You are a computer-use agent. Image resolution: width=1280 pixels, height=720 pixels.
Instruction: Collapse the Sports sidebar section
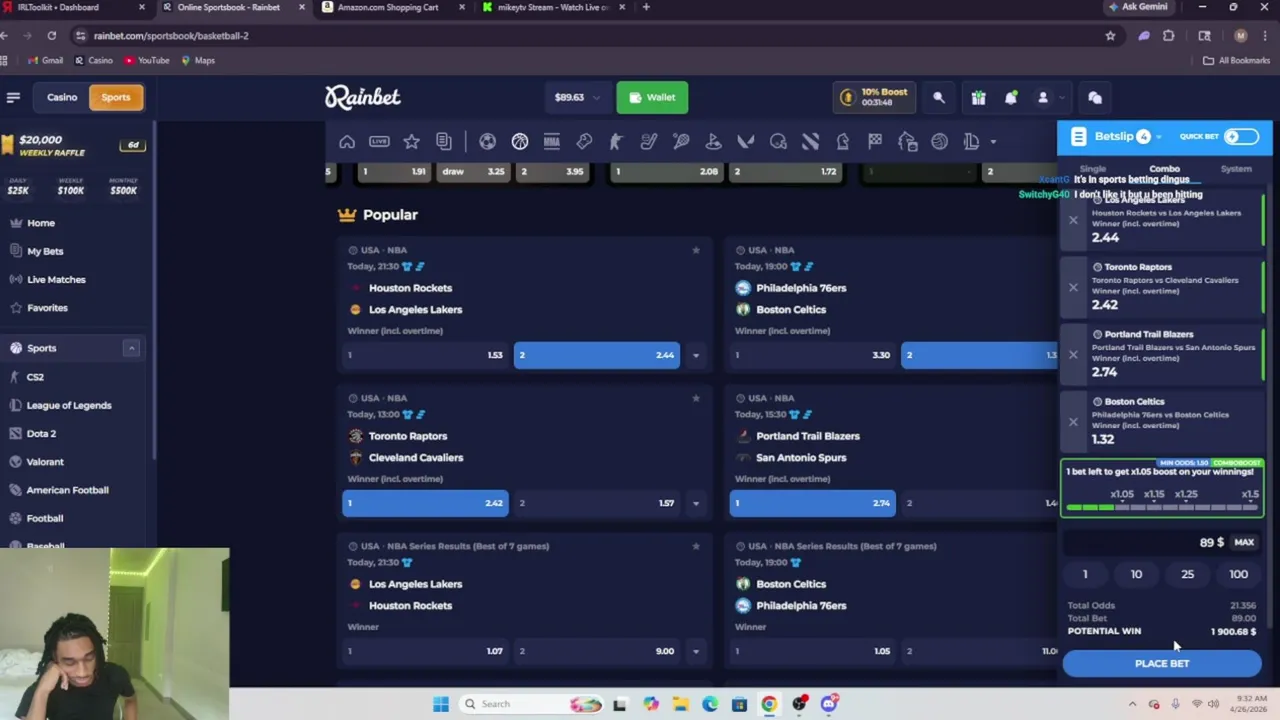131,348
